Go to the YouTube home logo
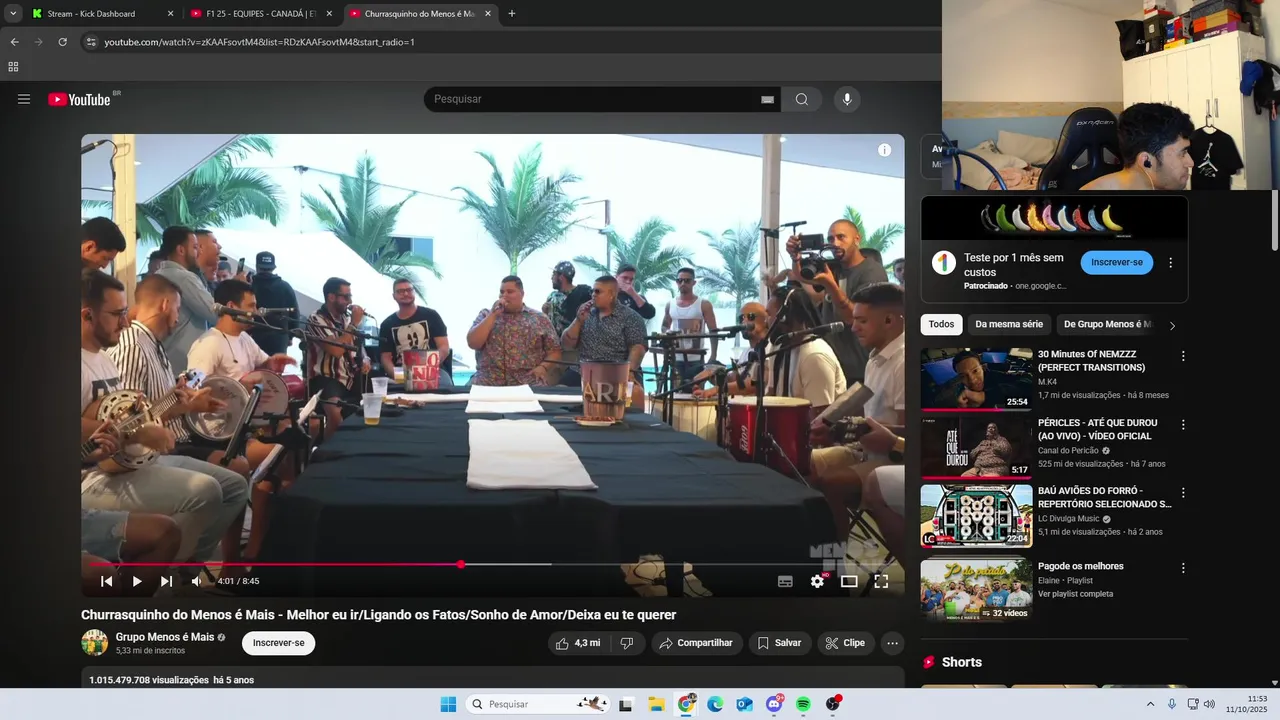The width and height of the screenshot is (1280, 720). (x=79, y=99)
